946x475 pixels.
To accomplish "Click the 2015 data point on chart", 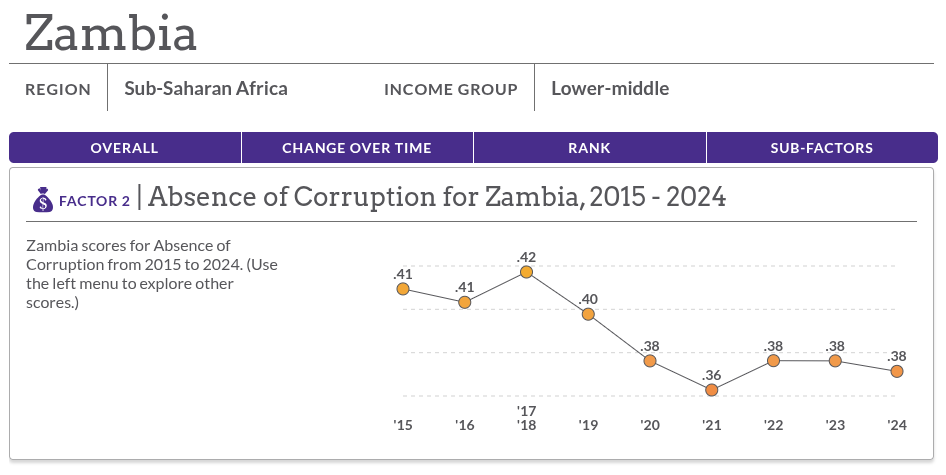I will click(403, 289).
